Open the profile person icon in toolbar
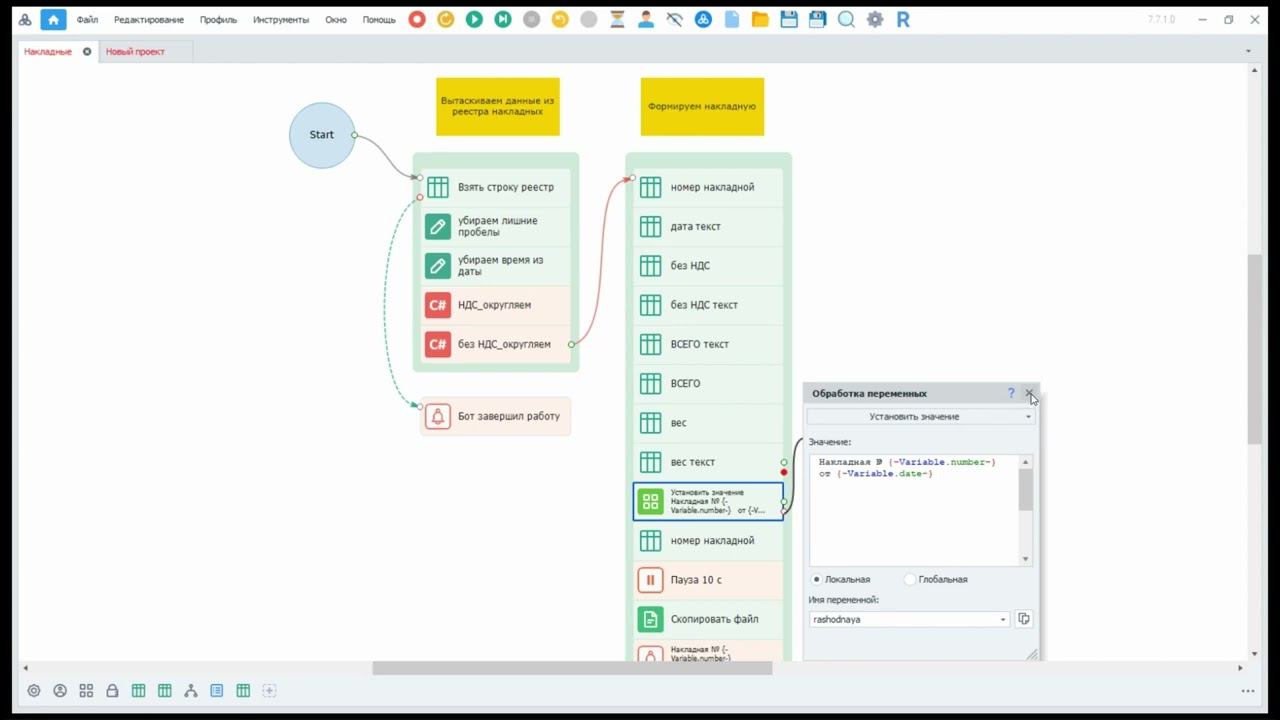The width and height of the screenshot is (1280, 720). 646,19
